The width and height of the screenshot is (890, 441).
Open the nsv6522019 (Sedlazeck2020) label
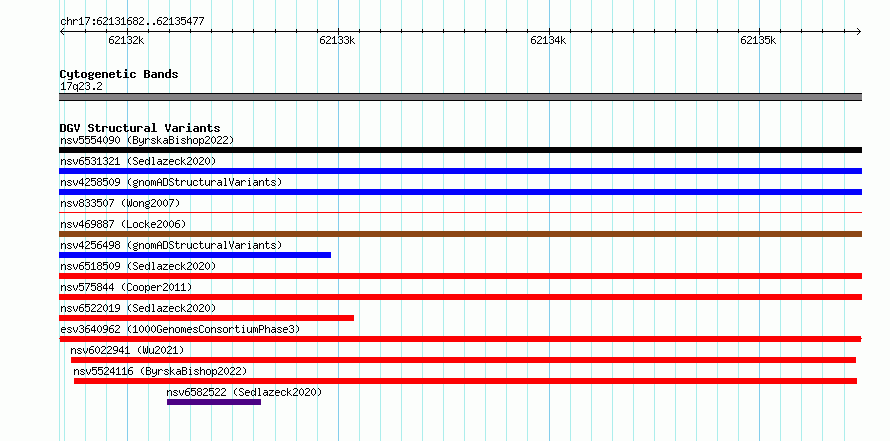(138, 308)
